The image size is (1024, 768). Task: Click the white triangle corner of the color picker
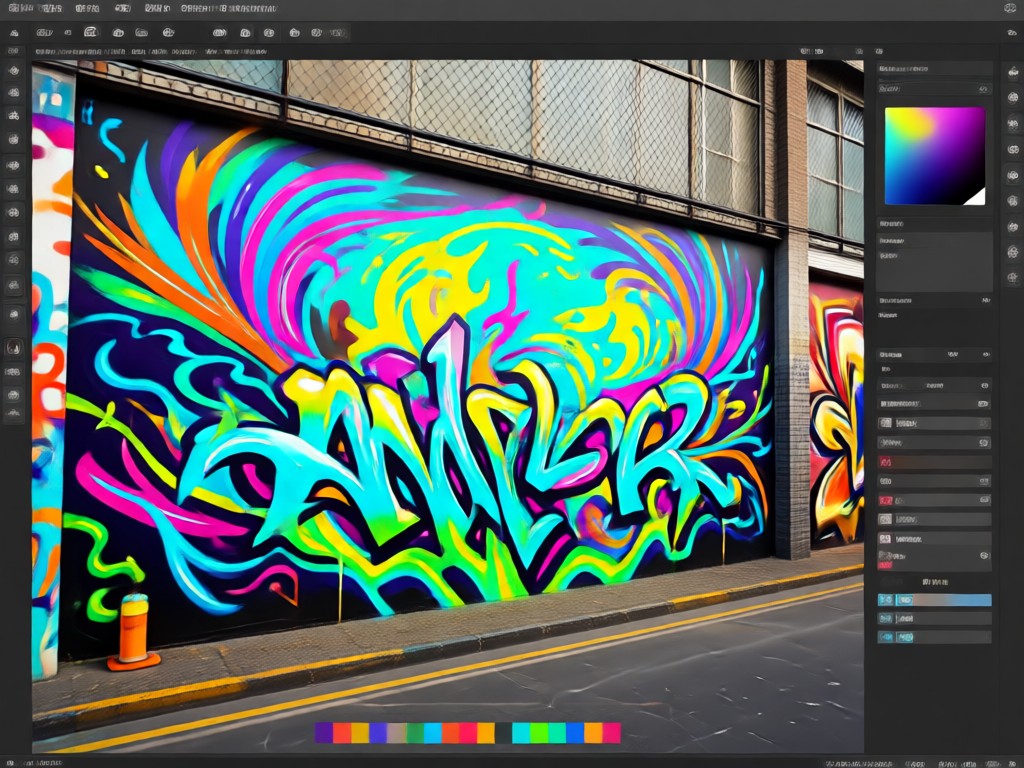pos(978,199)
